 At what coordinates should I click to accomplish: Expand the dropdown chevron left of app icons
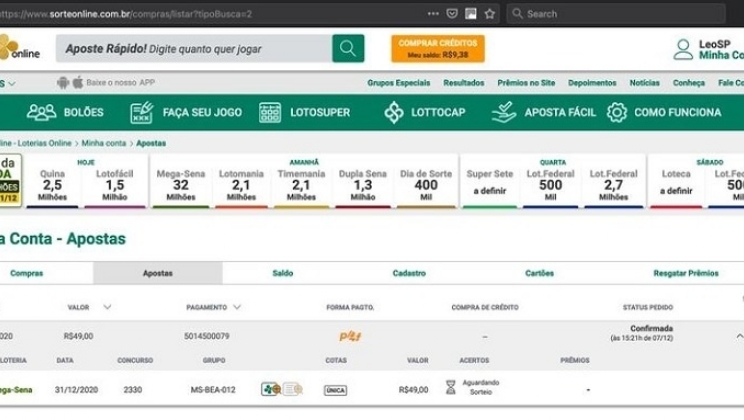11,84
